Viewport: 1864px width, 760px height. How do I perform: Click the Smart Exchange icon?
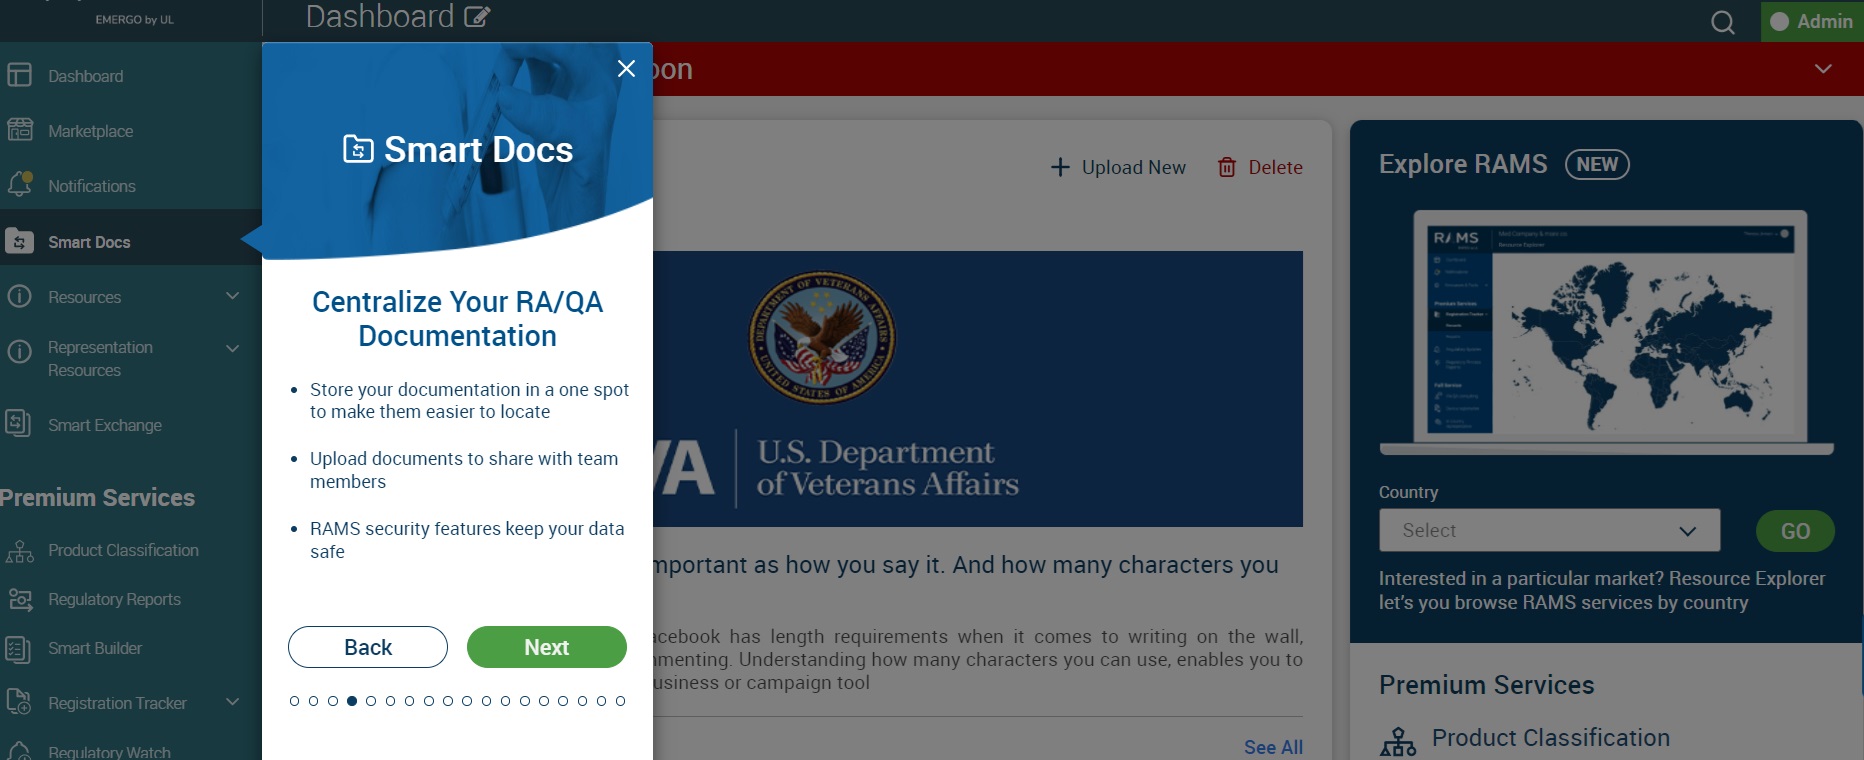(18, 423)
